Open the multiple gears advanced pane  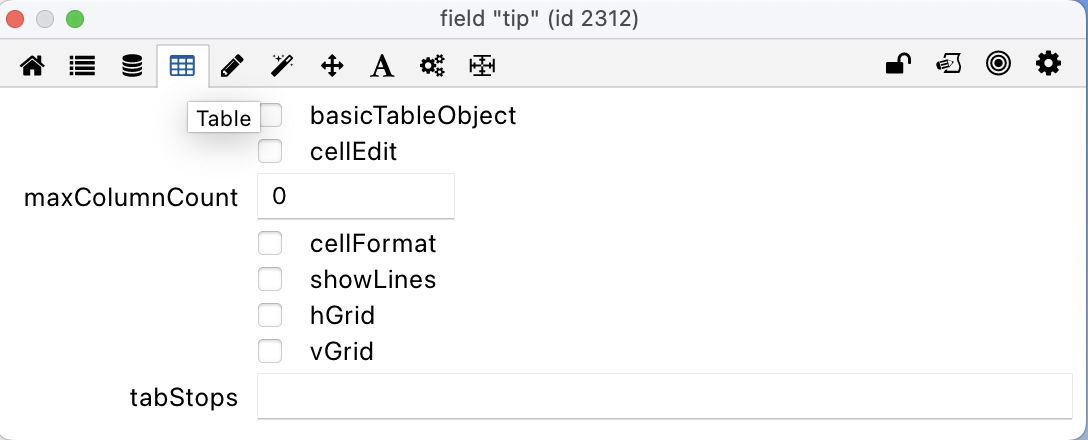point(432,66)
